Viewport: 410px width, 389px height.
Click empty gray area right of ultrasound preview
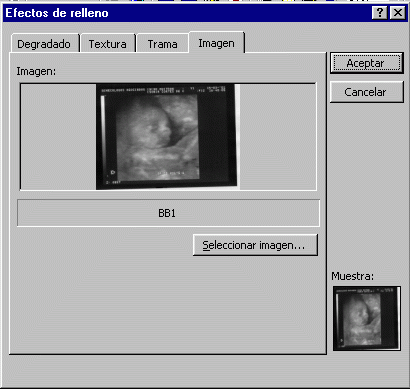click(278, 137)
